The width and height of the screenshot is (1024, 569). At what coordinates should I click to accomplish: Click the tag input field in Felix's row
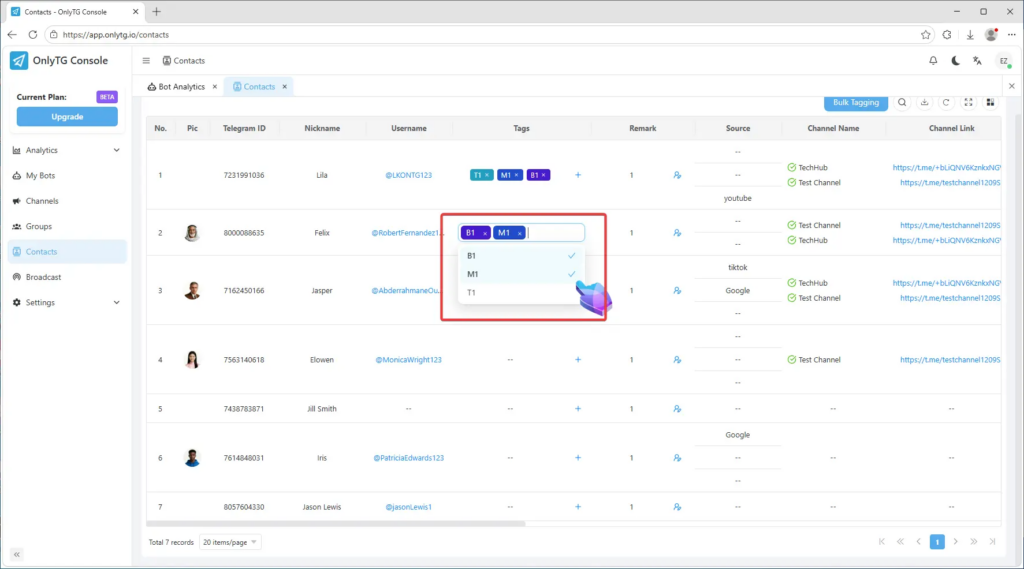point(555,233)
